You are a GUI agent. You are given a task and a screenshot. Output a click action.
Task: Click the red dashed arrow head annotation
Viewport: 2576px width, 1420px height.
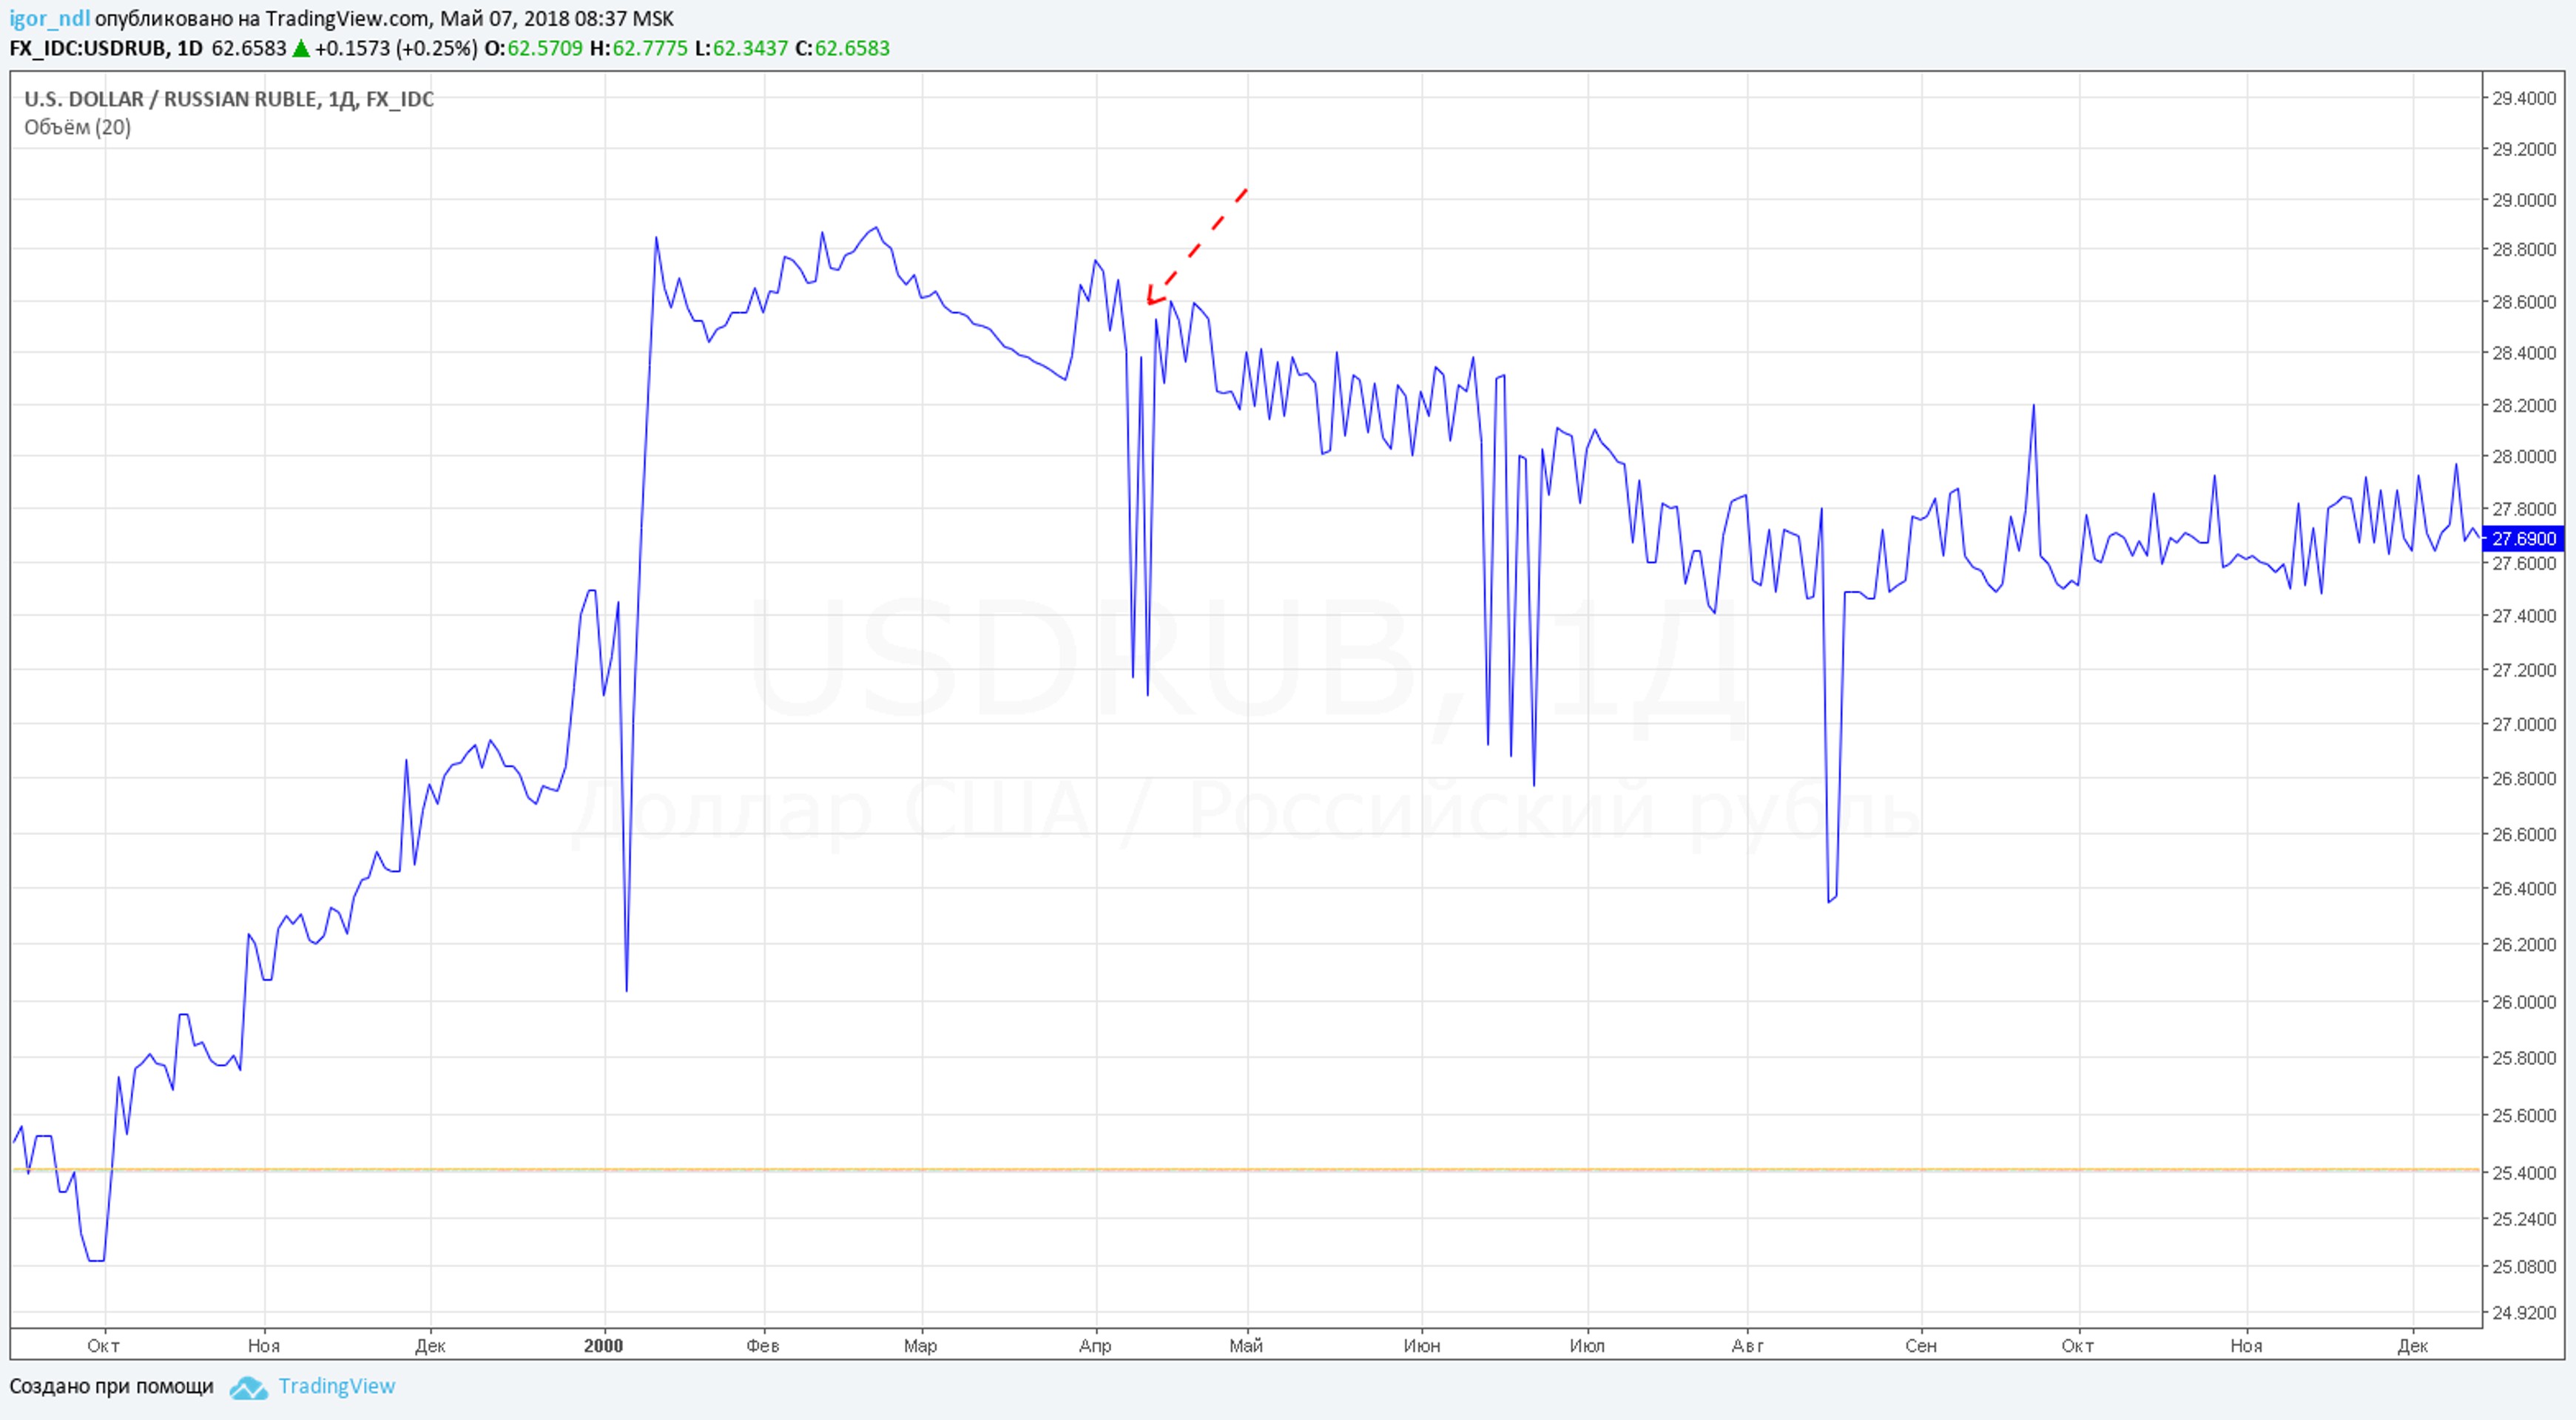click(1152, 297)
